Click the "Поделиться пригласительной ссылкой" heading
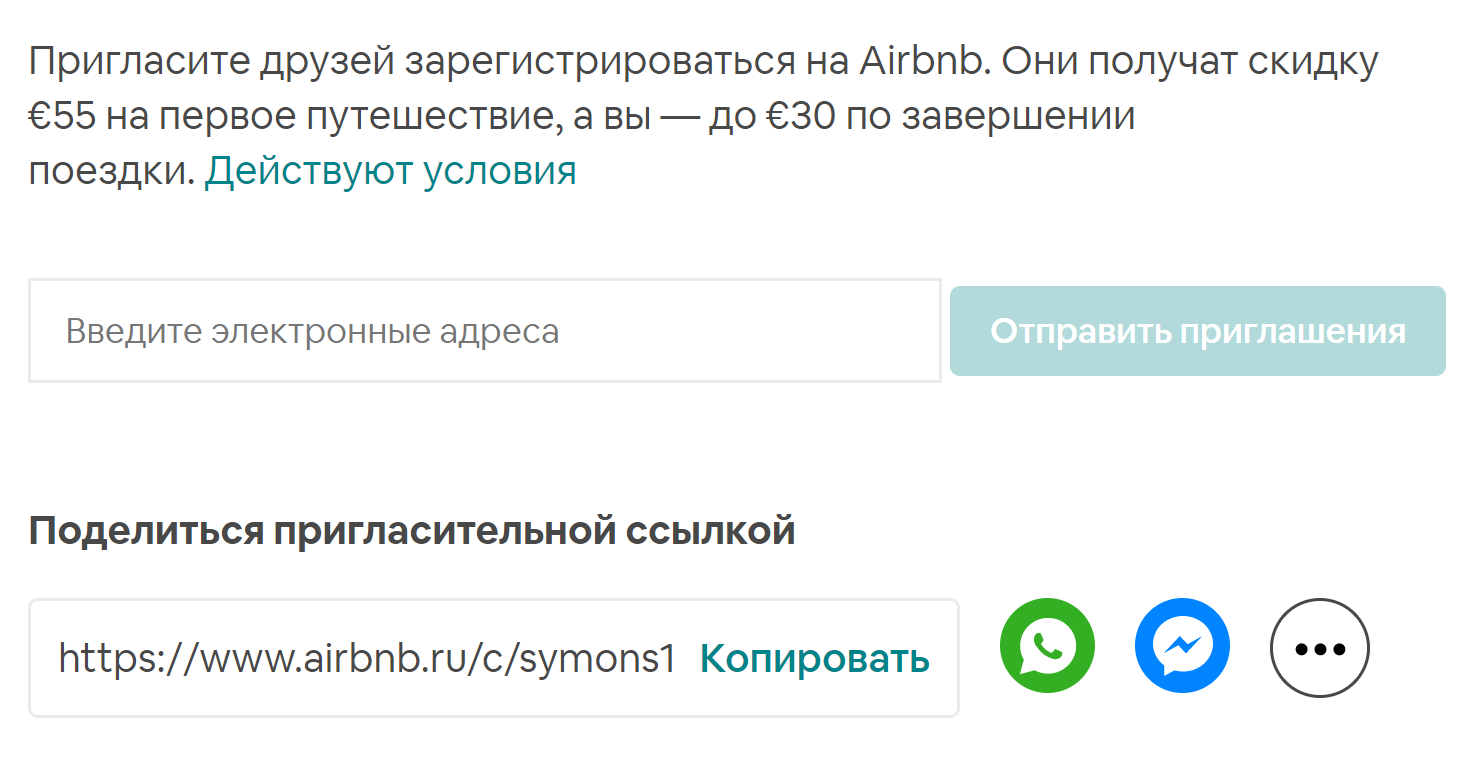Screen dimensions: 1479x758 (x=411, y=530)
